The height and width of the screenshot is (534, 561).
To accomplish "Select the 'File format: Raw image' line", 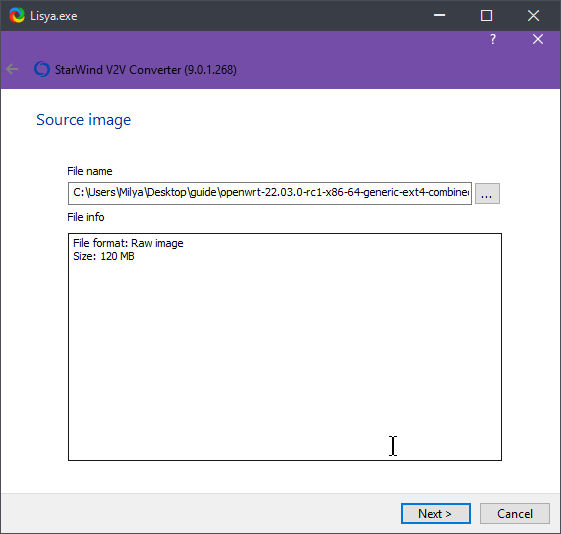I will 128,243.
